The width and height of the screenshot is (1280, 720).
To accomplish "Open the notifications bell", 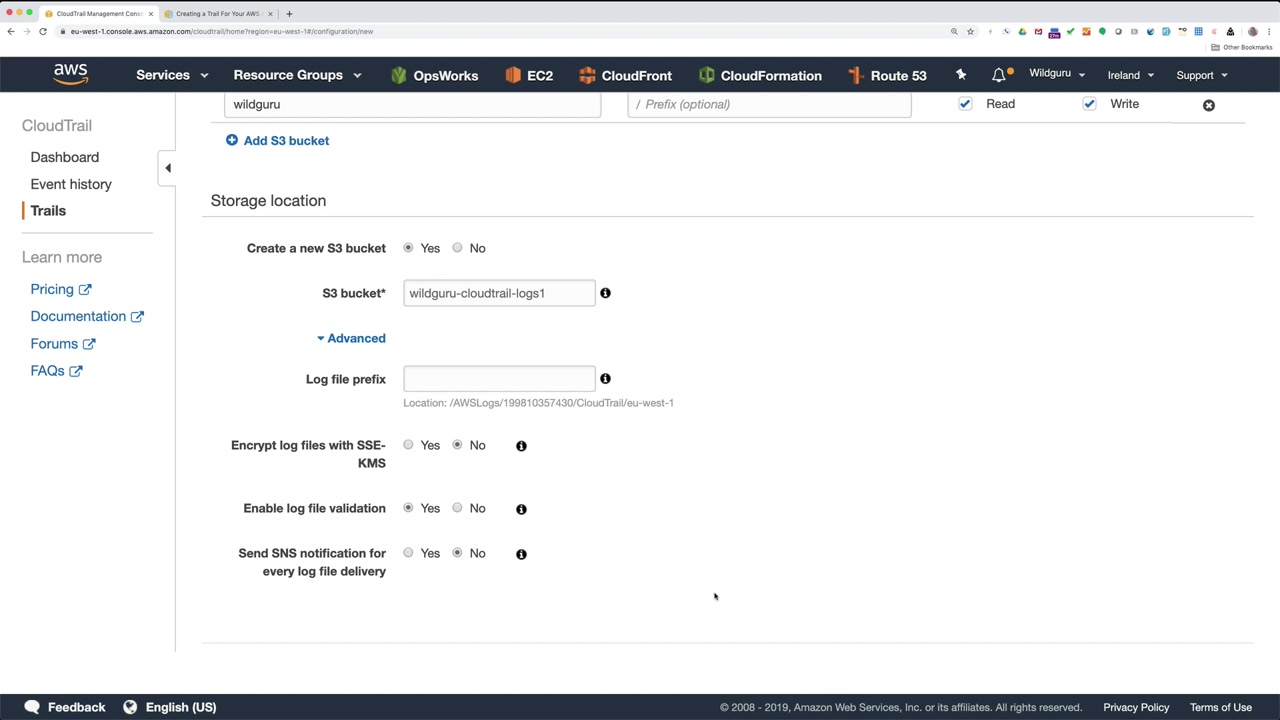I will 999,75.
